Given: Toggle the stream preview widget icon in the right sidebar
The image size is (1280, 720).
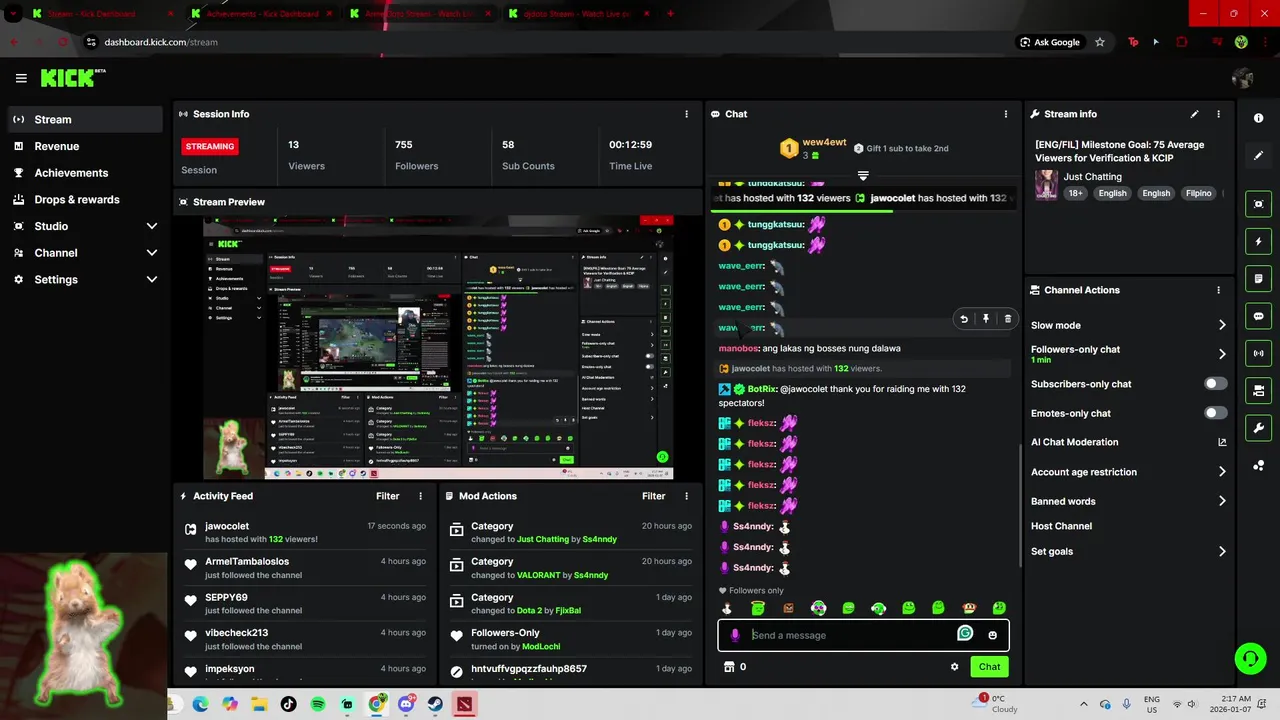Looking at the screenshot, I should point(1258,204).
